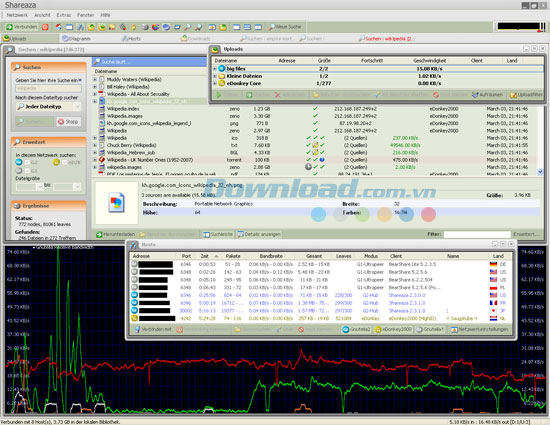Open the Extras menu

click(64, 15)
